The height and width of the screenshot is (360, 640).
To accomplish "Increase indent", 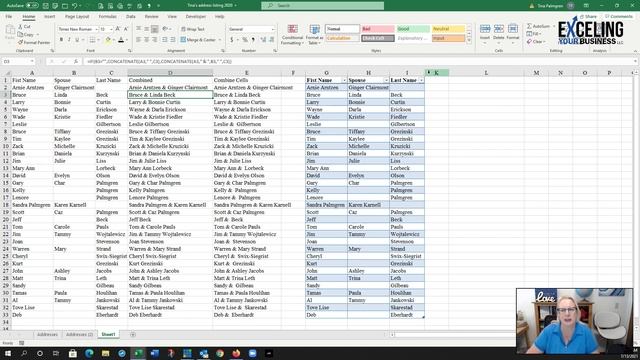I will click(x=173, y=40).
